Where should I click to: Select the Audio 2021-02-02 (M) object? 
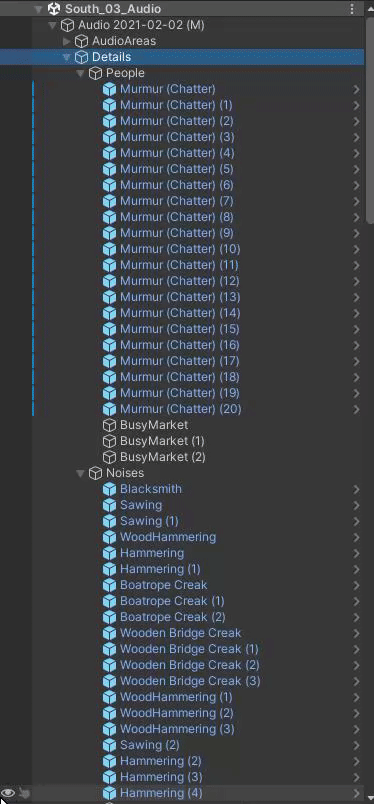click(x=141, y=25)
